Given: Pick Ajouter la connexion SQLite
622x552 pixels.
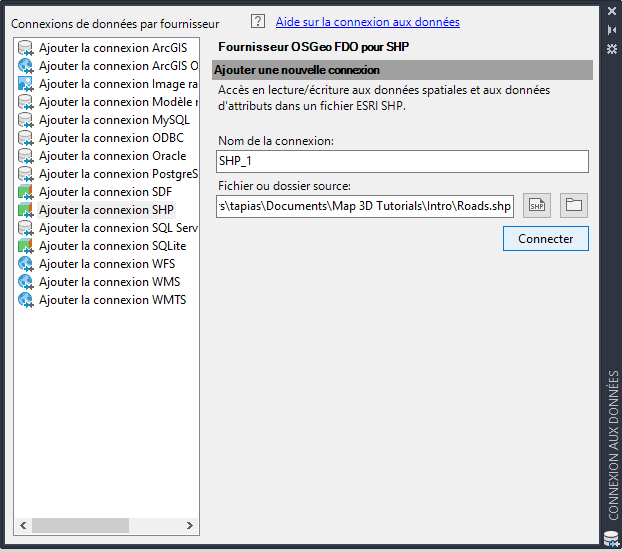Looking at the screenshot, I should (112, 246).
